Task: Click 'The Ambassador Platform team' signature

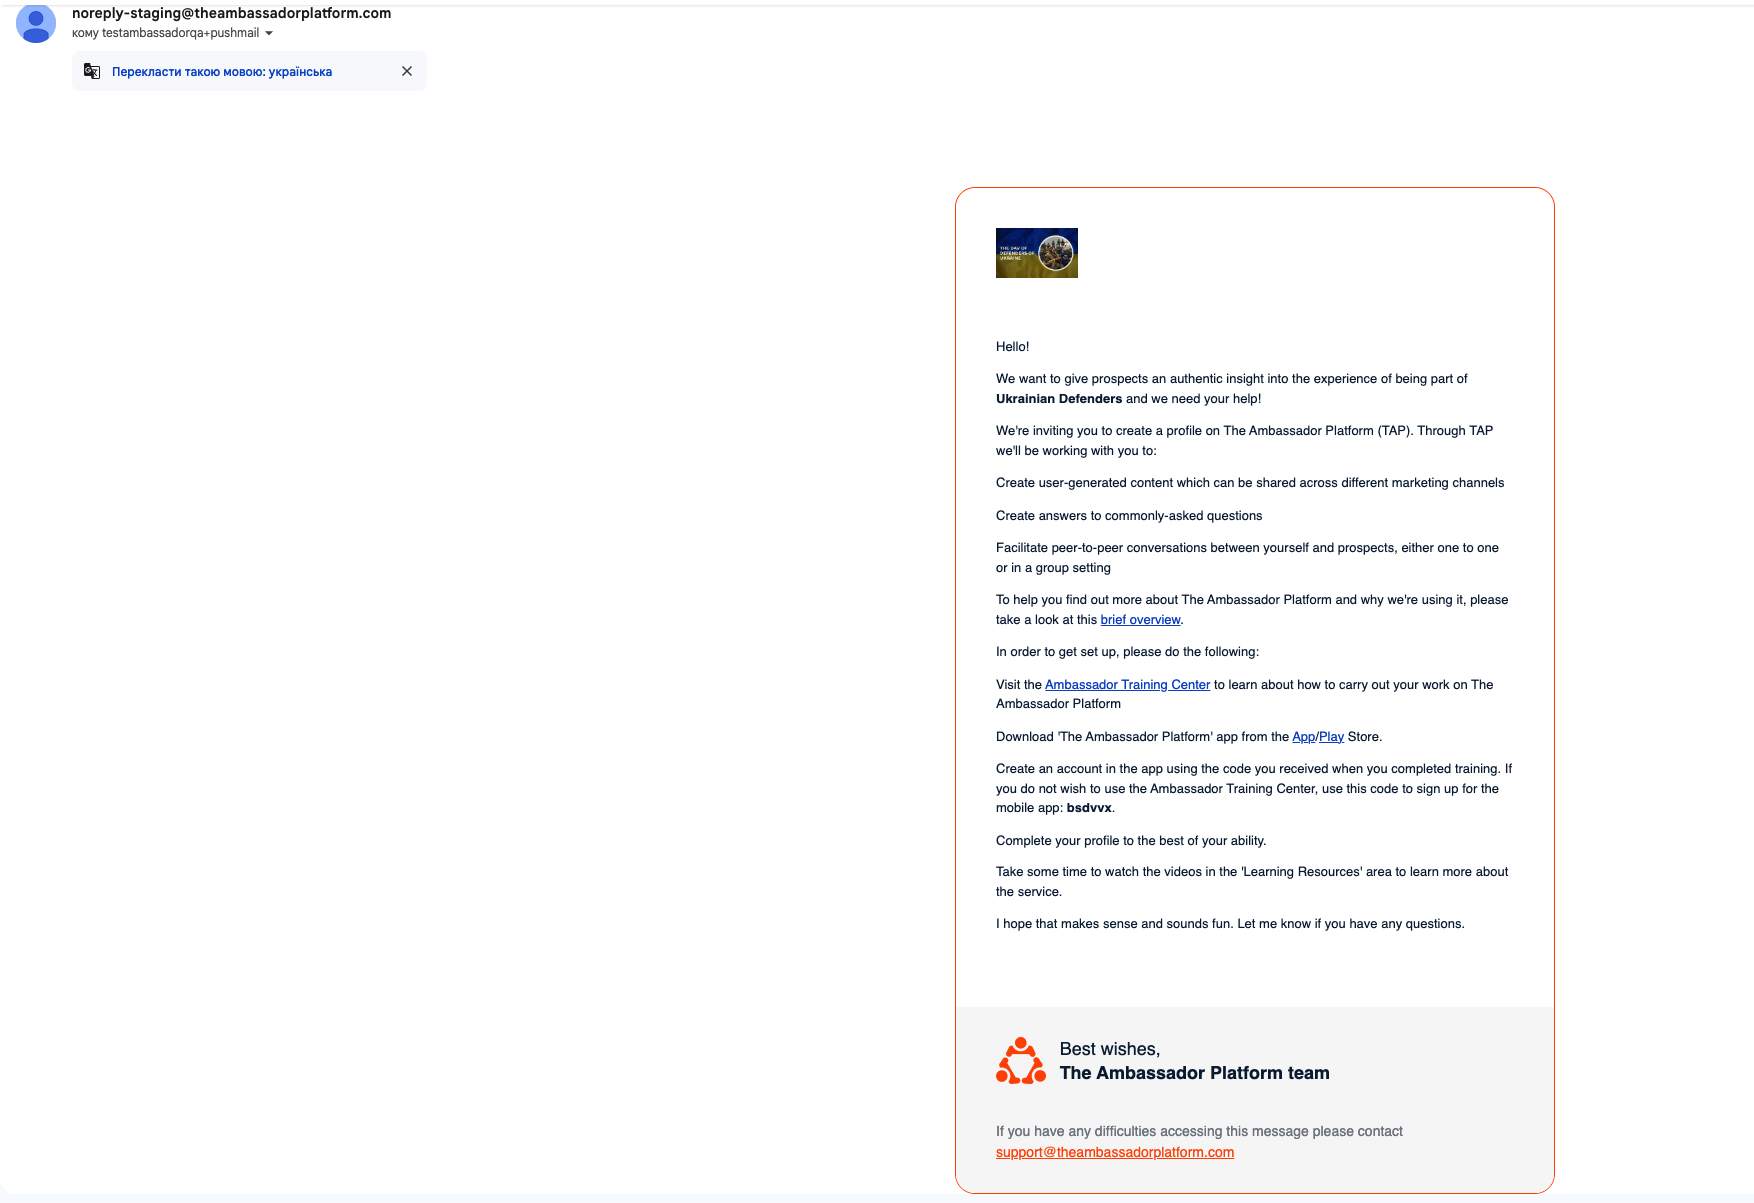Action: [x=1195, y=1073]
